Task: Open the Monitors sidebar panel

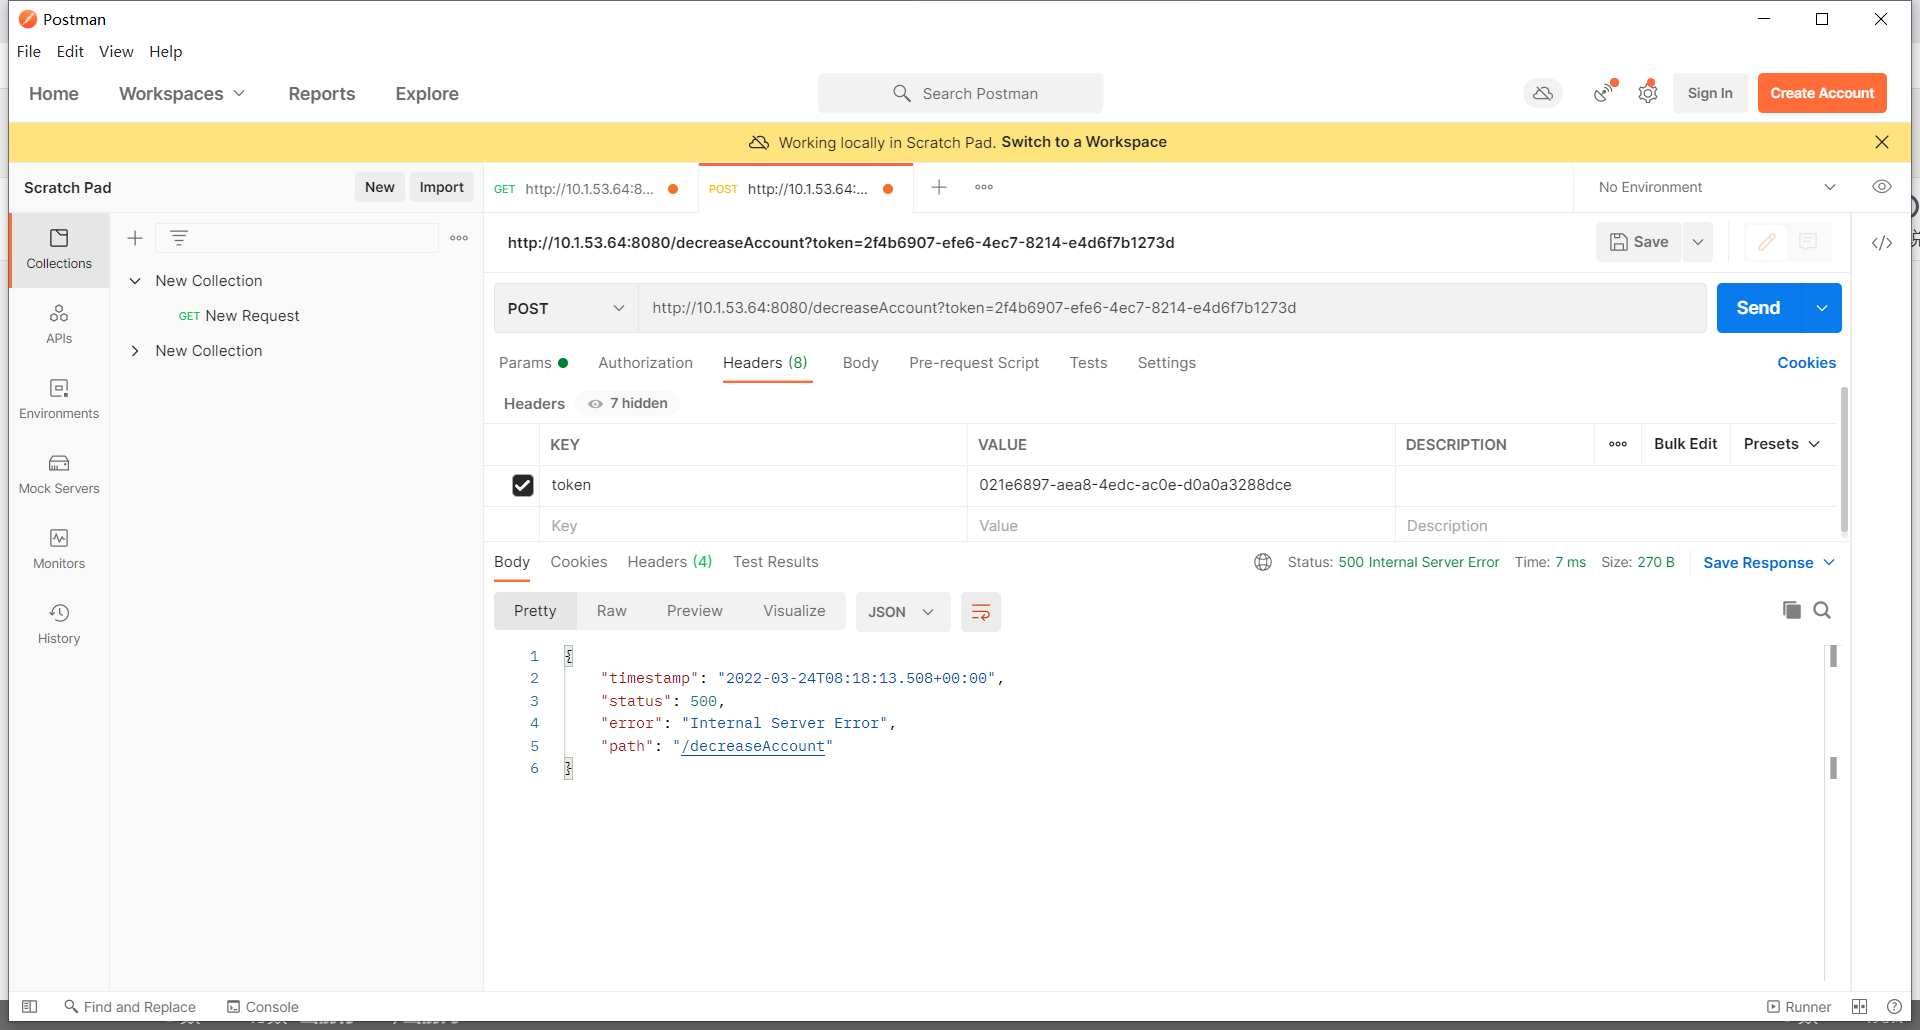Action: tap(59, 549)
